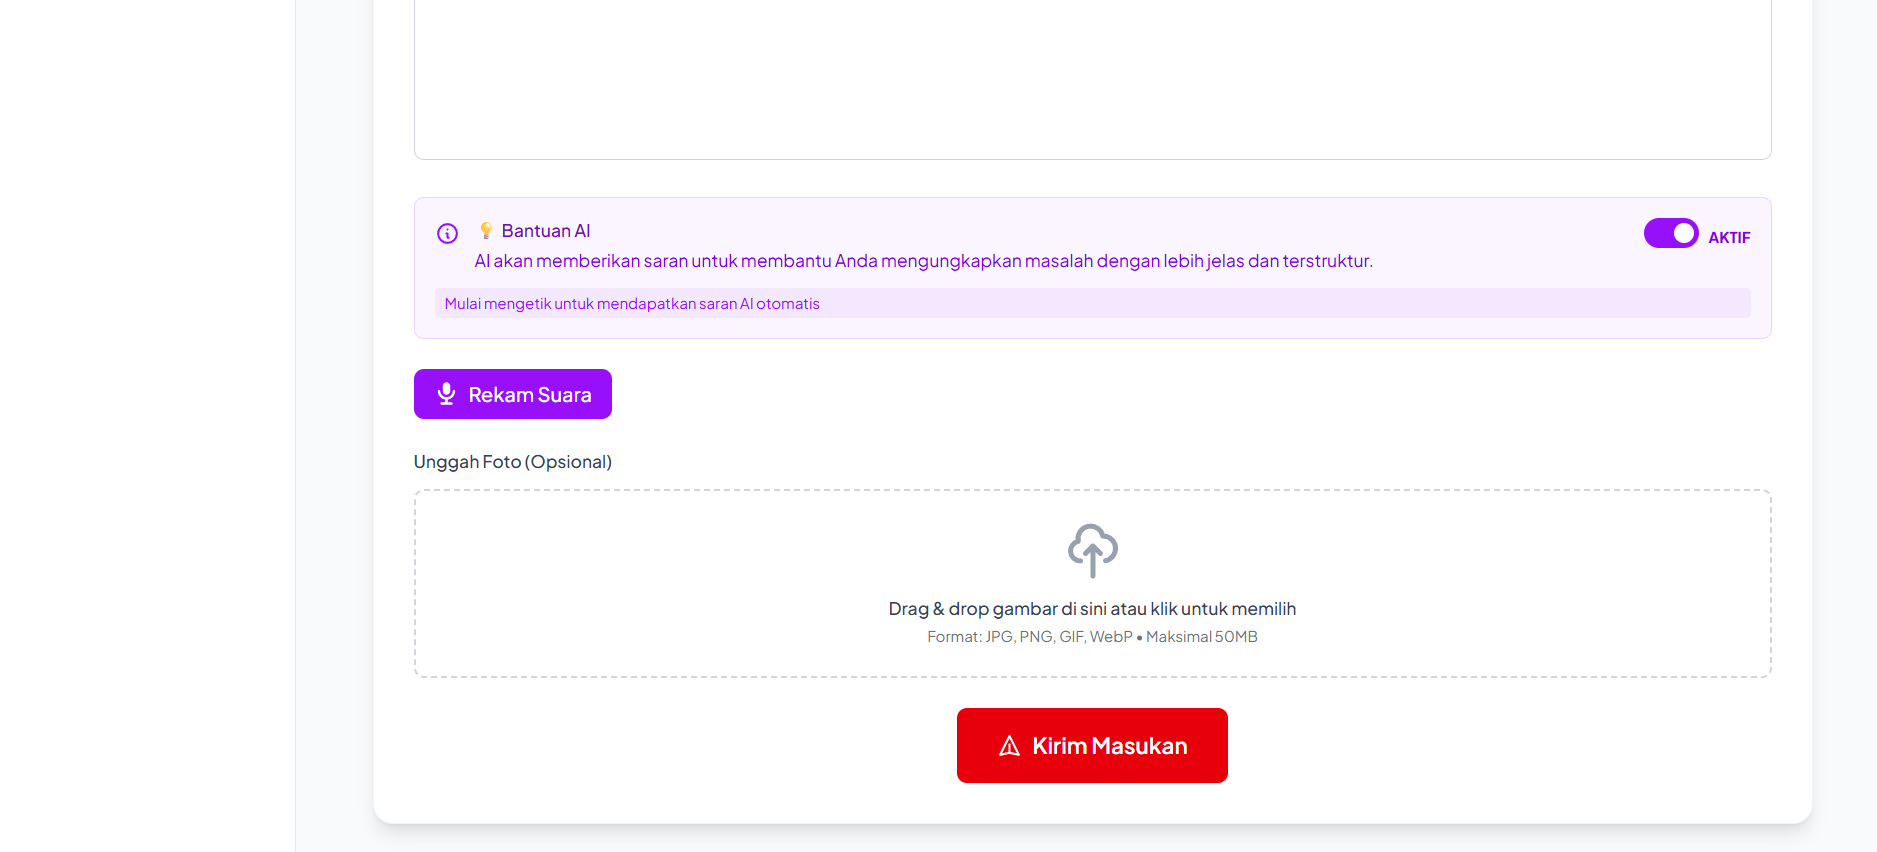Click the cloud upload icon
Image resolution: width=1877 pixels, height=852 pixels.
(x=1092, y=550)
